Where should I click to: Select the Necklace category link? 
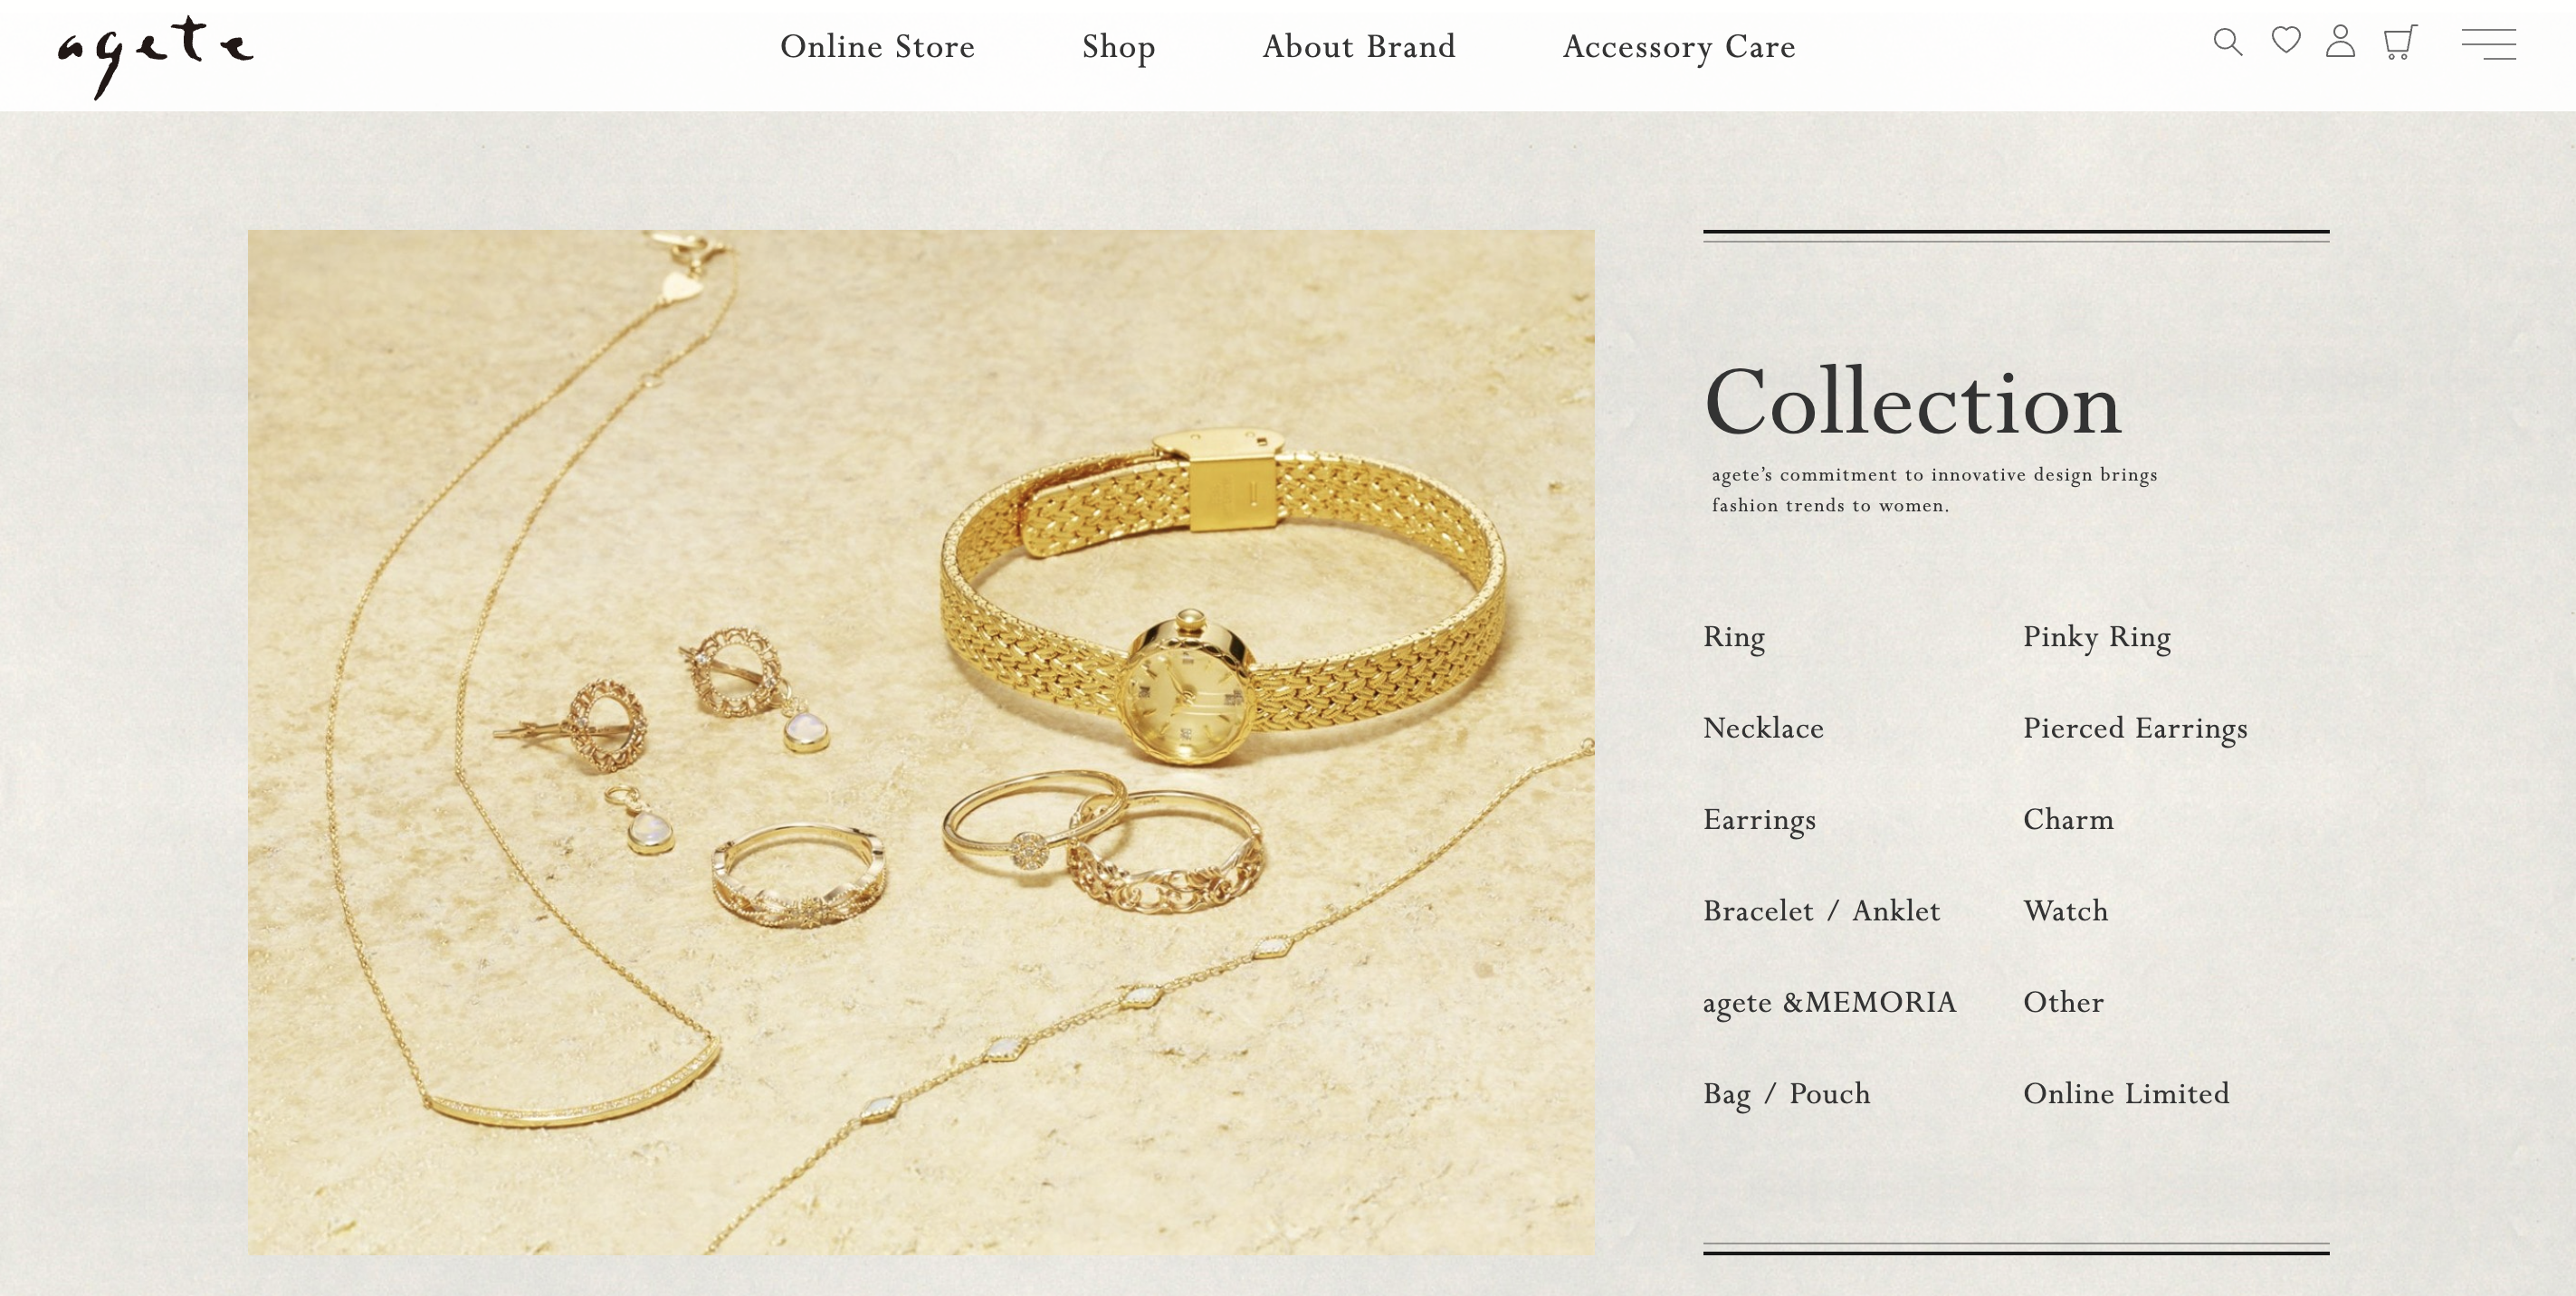[x=1763, y=728]
